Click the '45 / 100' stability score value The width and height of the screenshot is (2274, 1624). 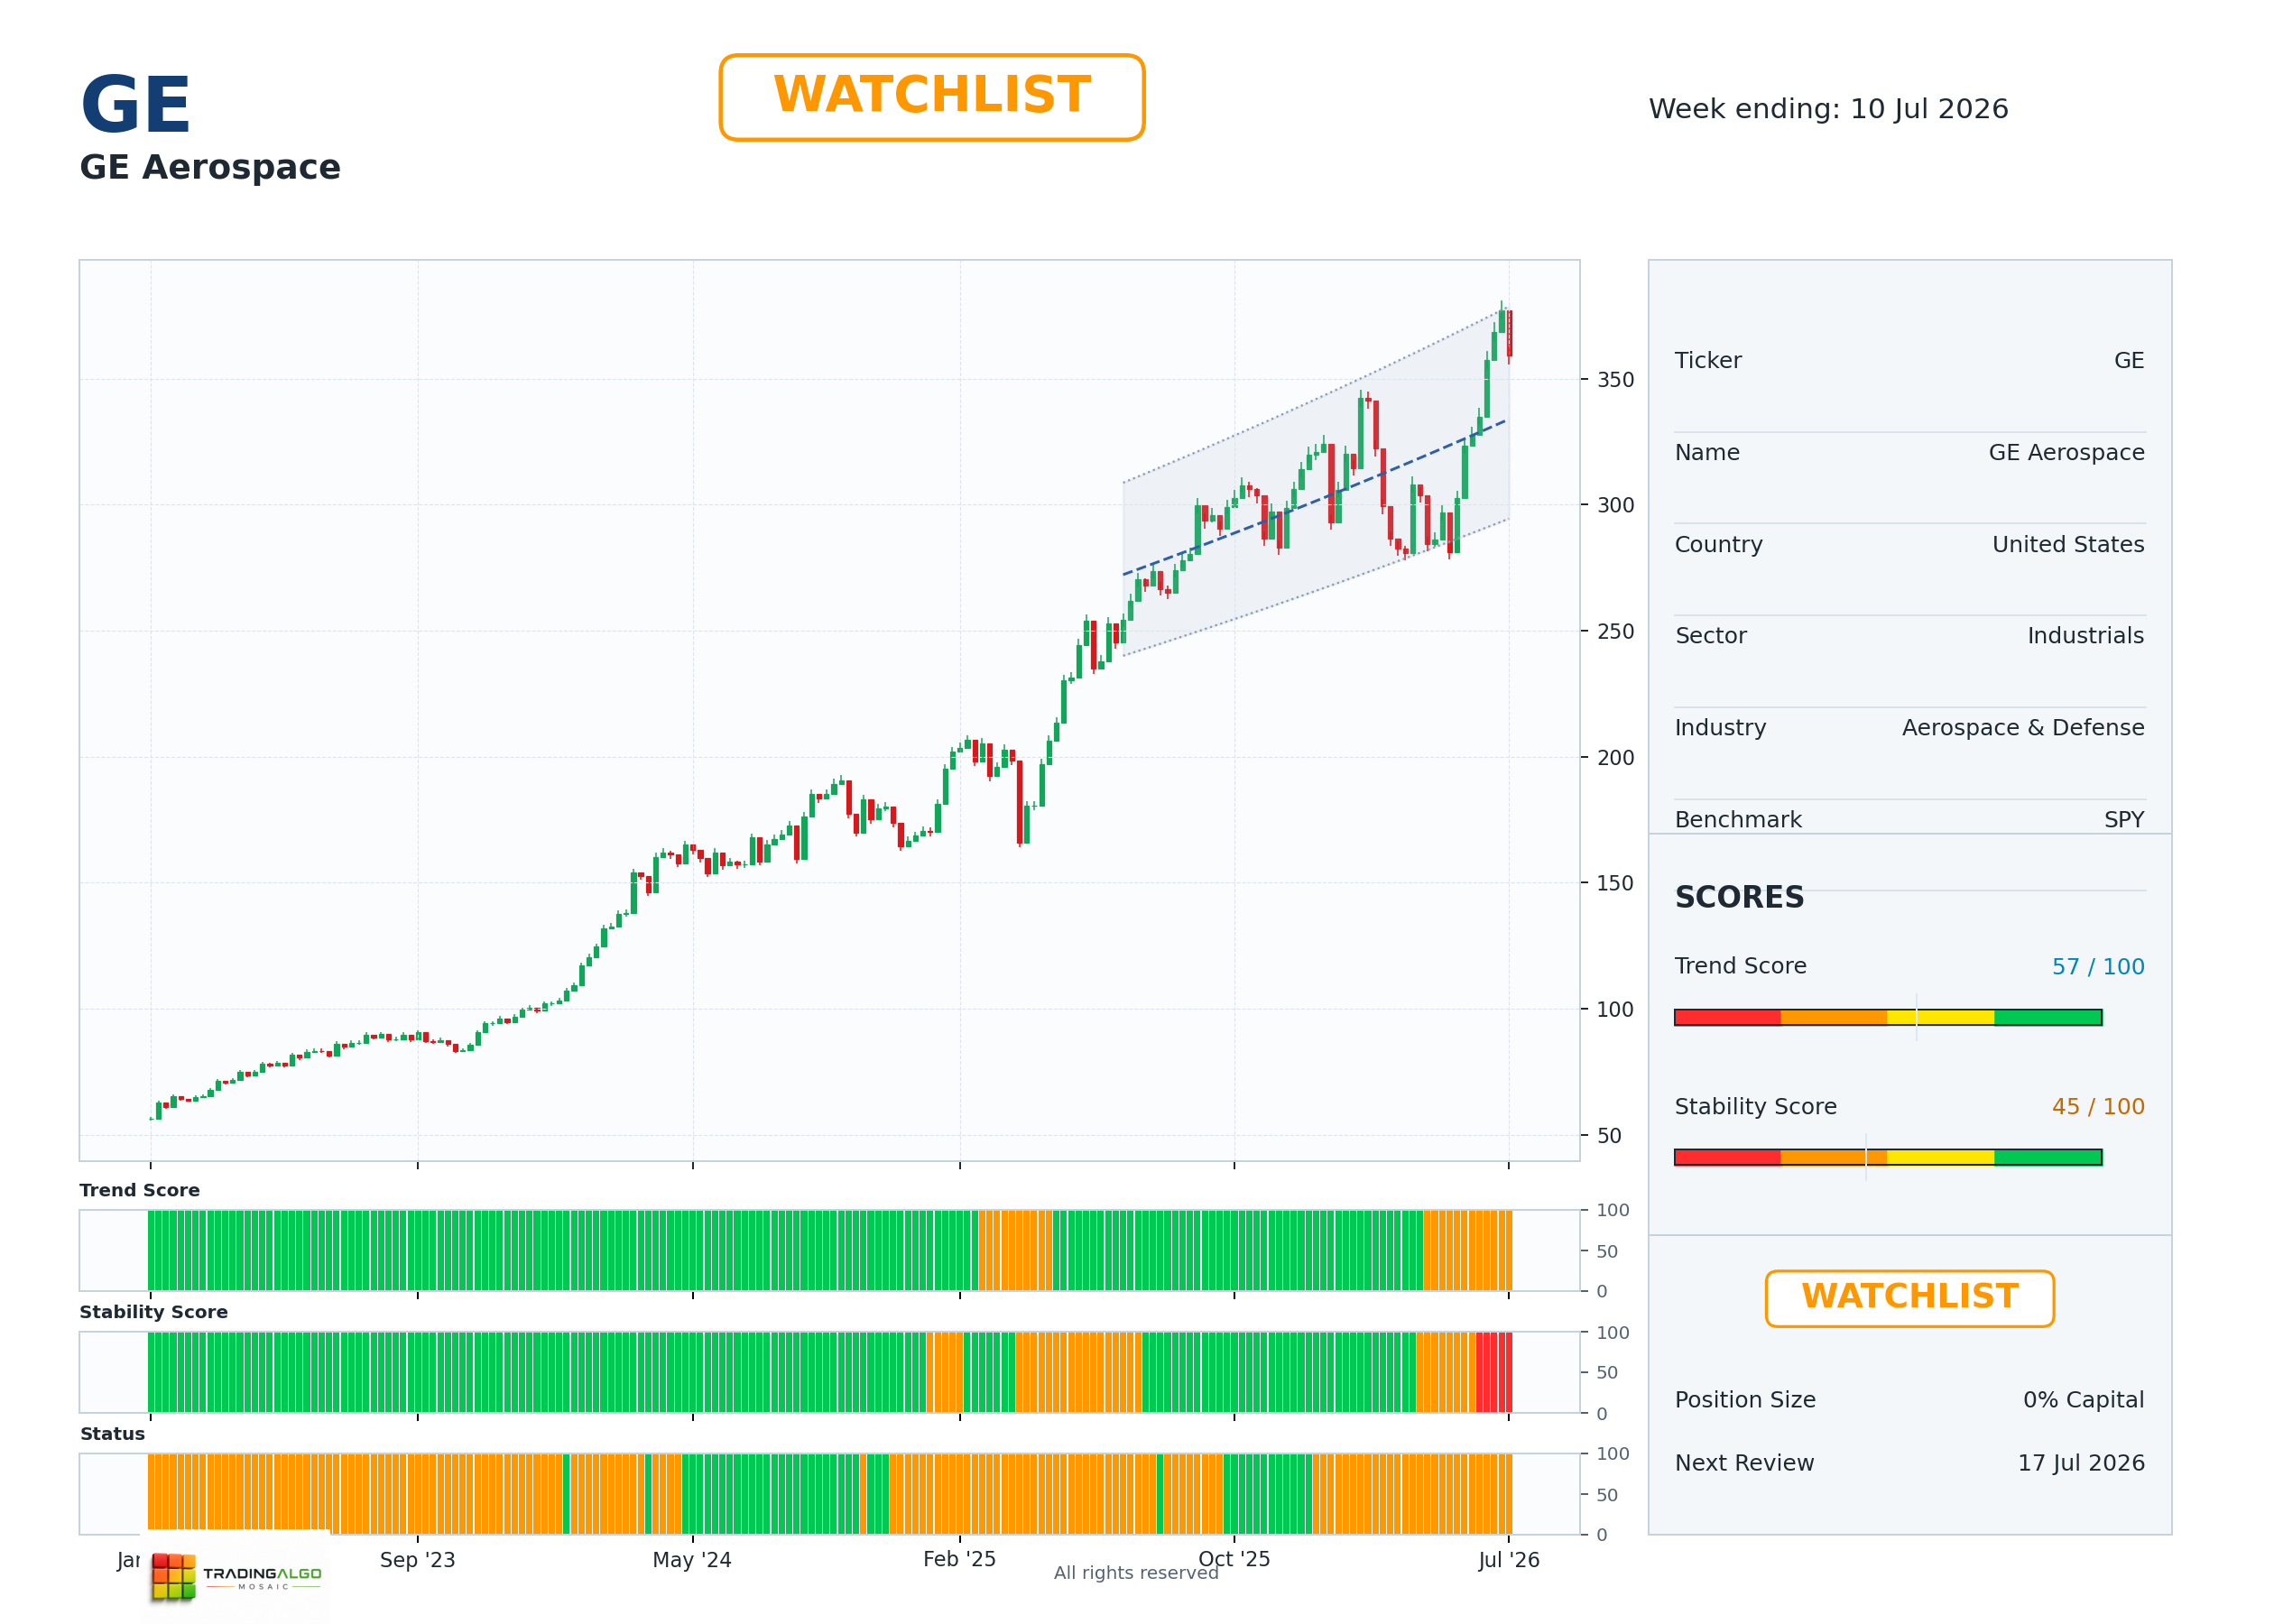click(x=2098, y=1106)
